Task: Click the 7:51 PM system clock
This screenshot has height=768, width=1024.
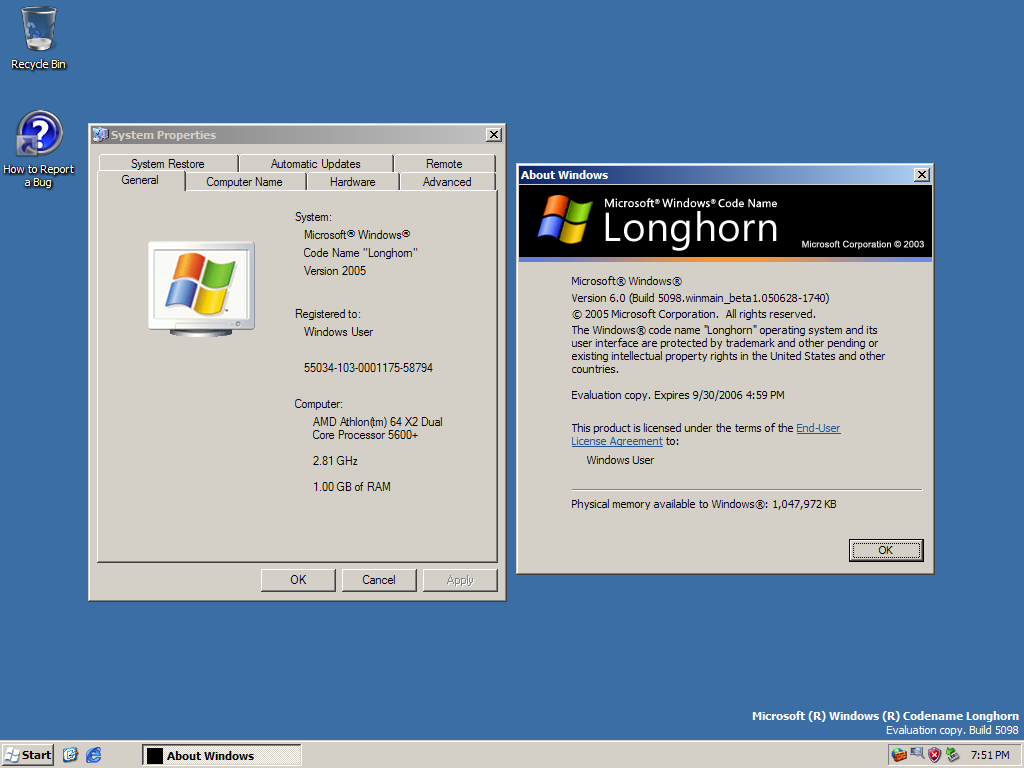Action: pos(990,756)
